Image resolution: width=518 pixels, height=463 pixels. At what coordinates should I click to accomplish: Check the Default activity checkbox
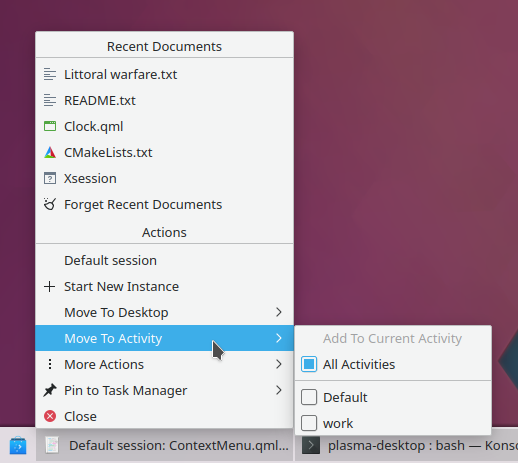309,397
